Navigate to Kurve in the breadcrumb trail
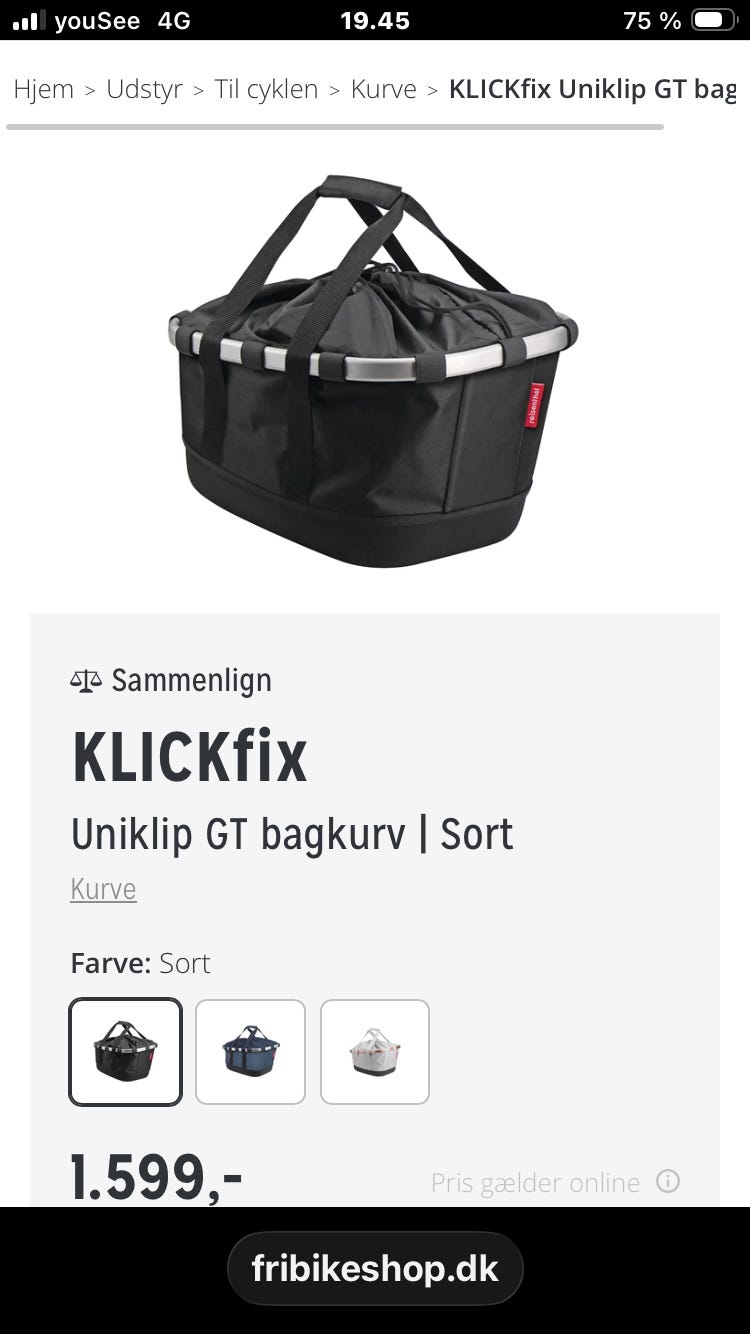 point(383,89)
